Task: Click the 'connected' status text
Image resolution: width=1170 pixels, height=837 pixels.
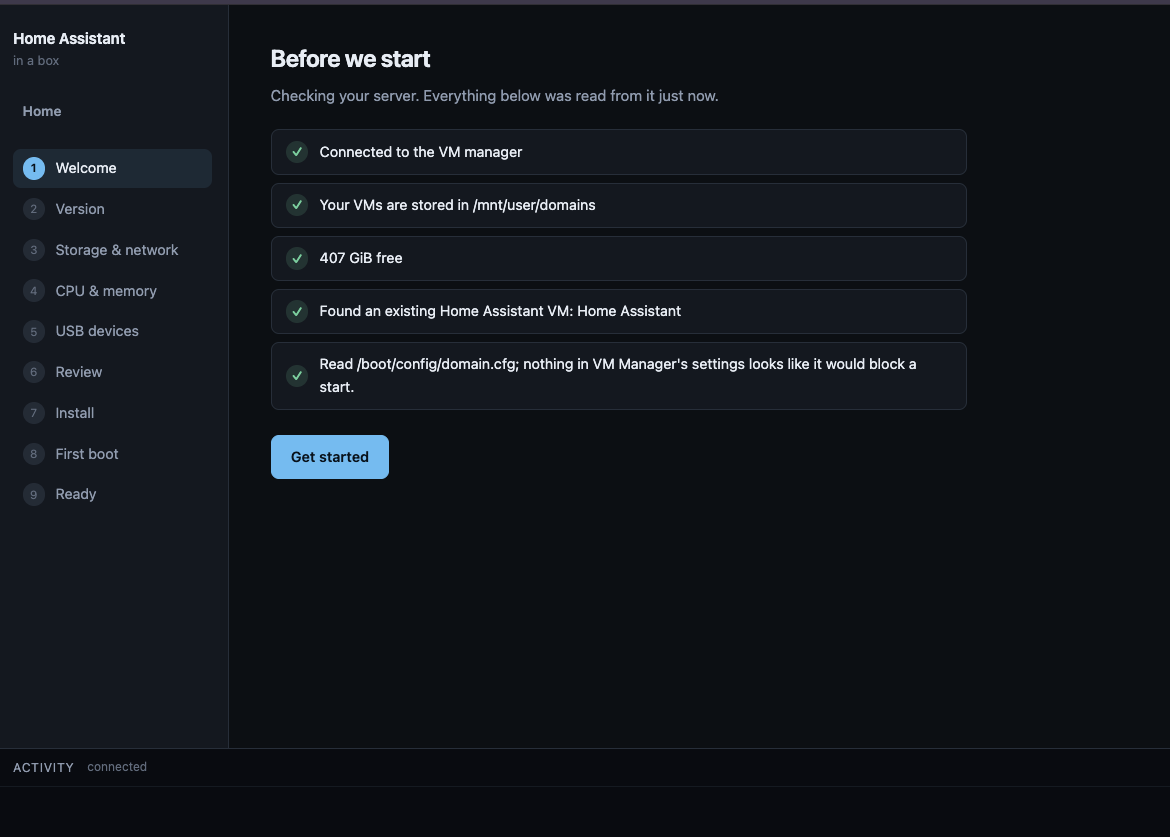Action: [x=117, y=767]
